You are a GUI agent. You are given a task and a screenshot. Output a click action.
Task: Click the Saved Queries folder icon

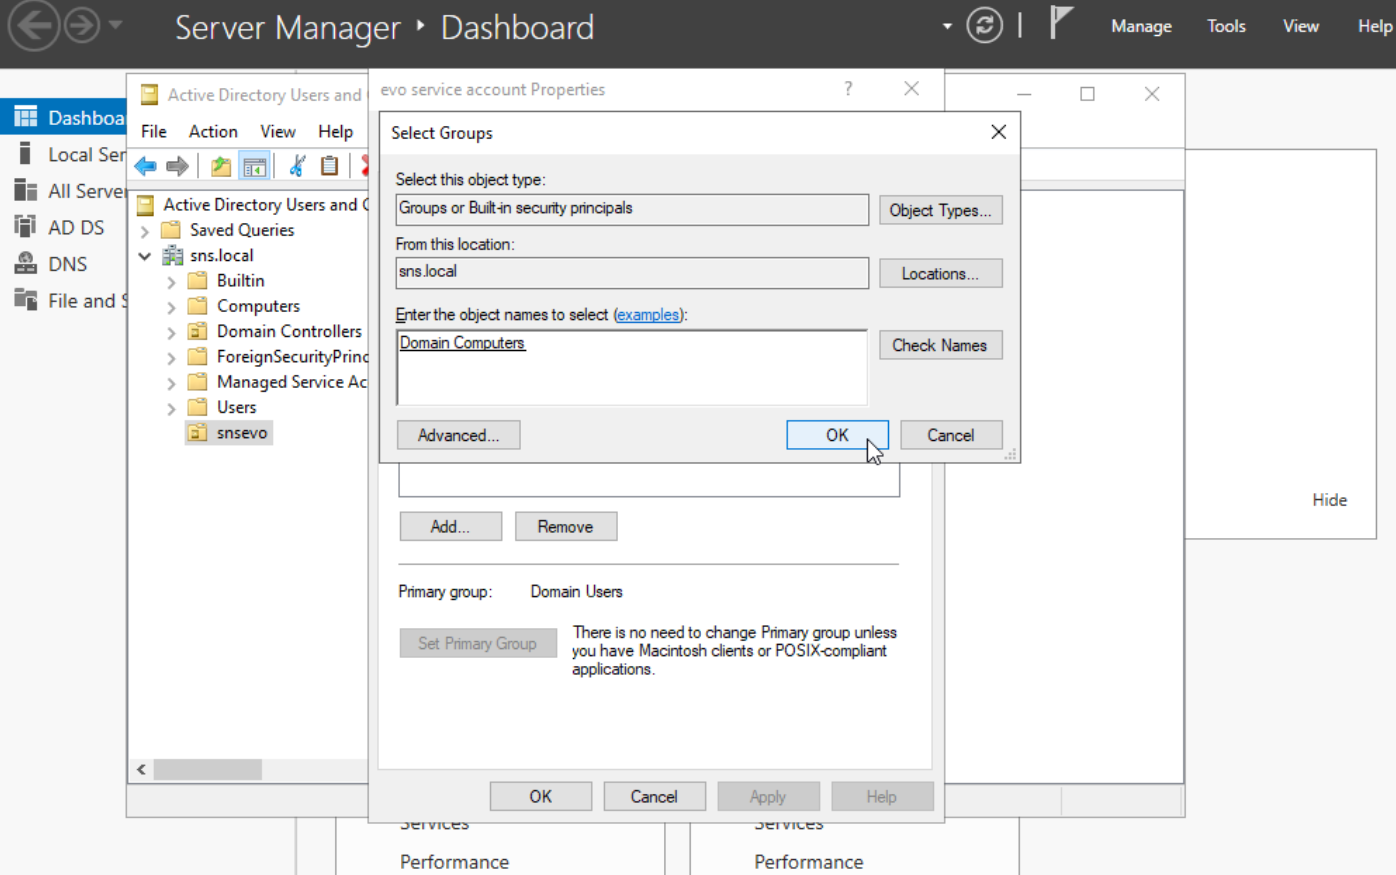point(171,229)
